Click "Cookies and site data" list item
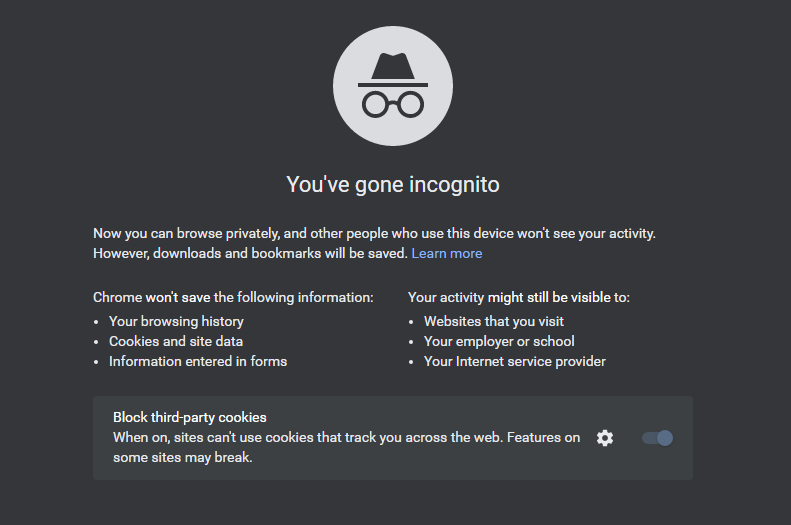791x525 pixels. [176, 342]
